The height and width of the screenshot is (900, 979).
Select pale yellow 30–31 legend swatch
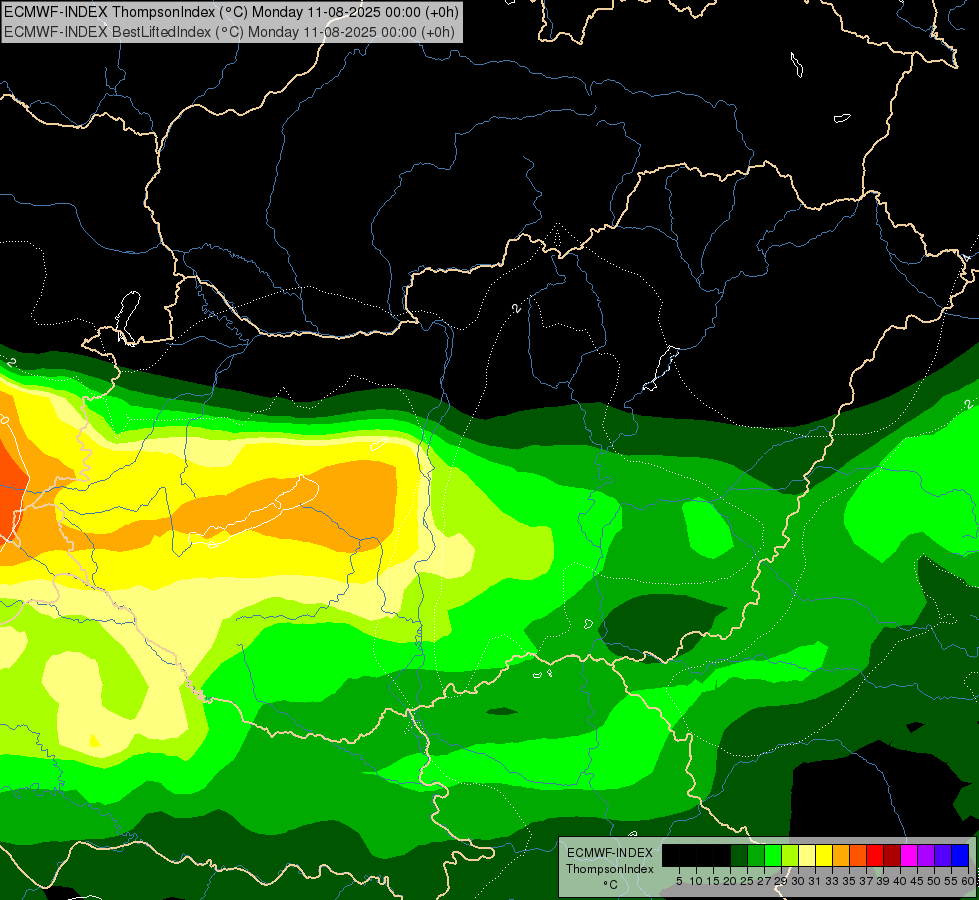click(807, 856)
